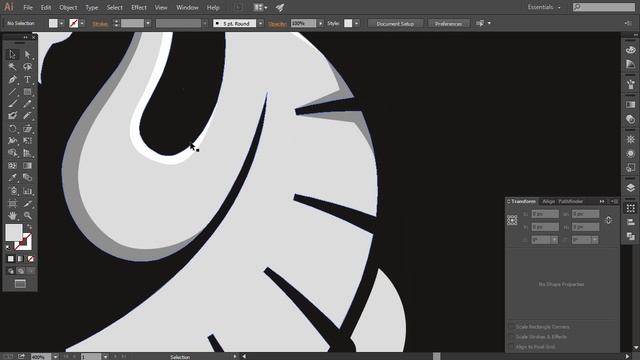Enable Scale Strokes & Effects checkbox
Image resolution: width=640 pixels, height=360 pixels.
pyautogui.click(x=511, y=337)
